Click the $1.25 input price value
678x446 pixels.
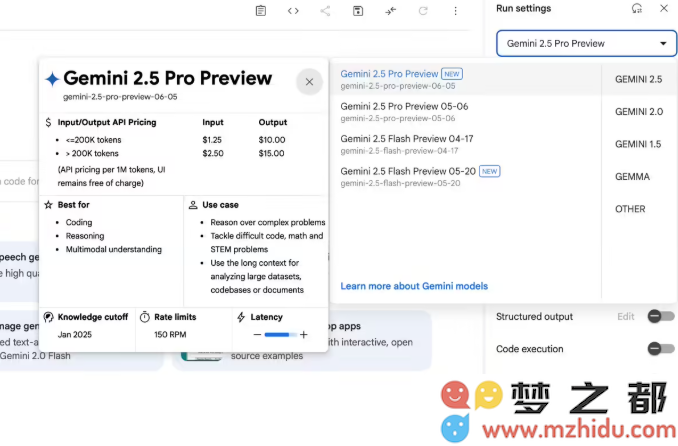(212, 140)
